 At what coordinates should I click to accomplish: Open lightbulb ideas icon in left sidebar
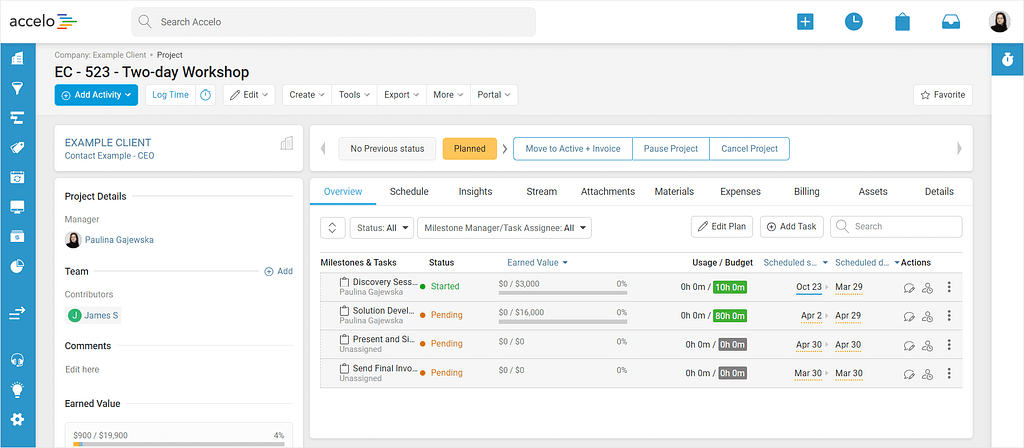(18, 390)
